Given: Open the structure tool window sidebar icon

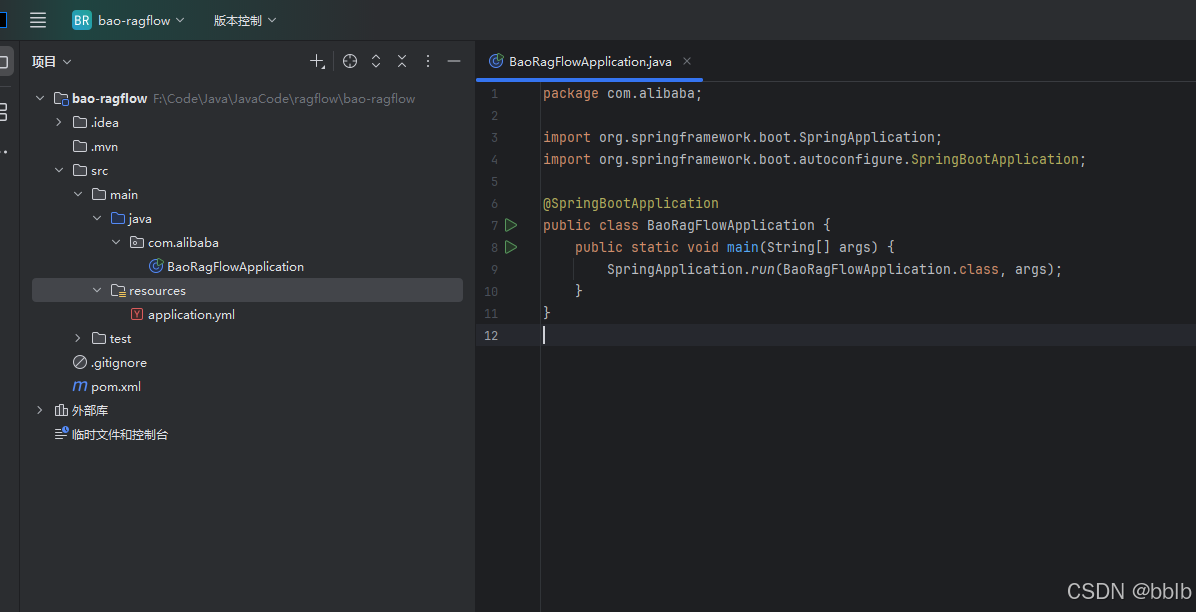Looking at the screenshot, I should pyautogui.click(x=4, y=112).
